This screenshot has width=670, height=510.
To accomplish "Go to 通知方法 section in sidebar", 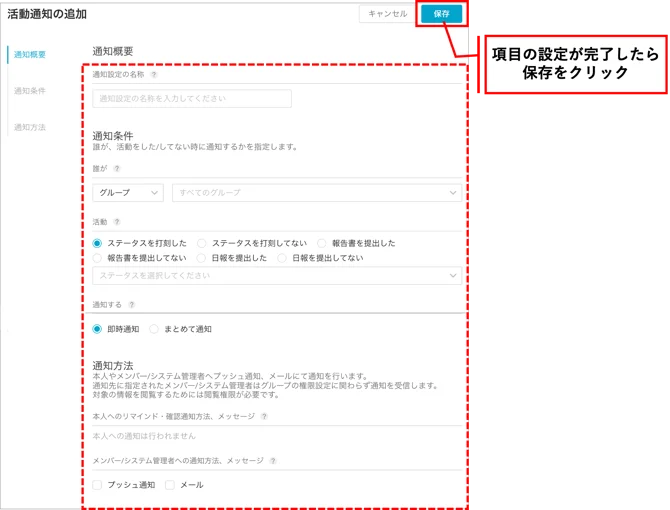I will [29, 127].
